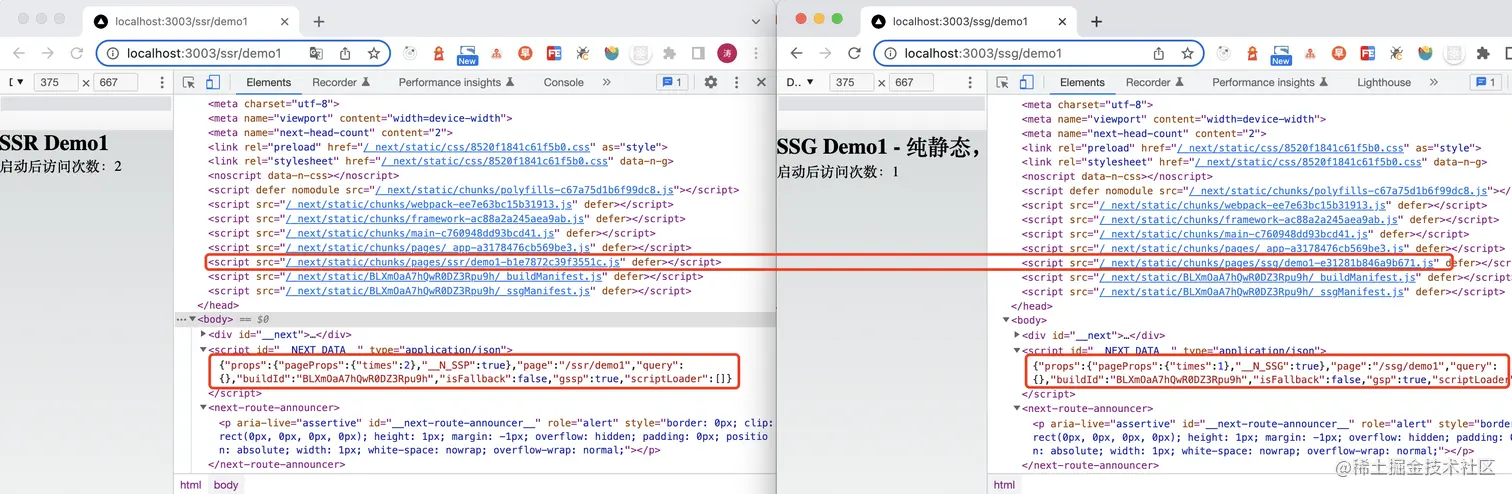Screen dimensions: 1512x494
Task: Focus the SSR address bar URL
Action: tap(204, 53)
